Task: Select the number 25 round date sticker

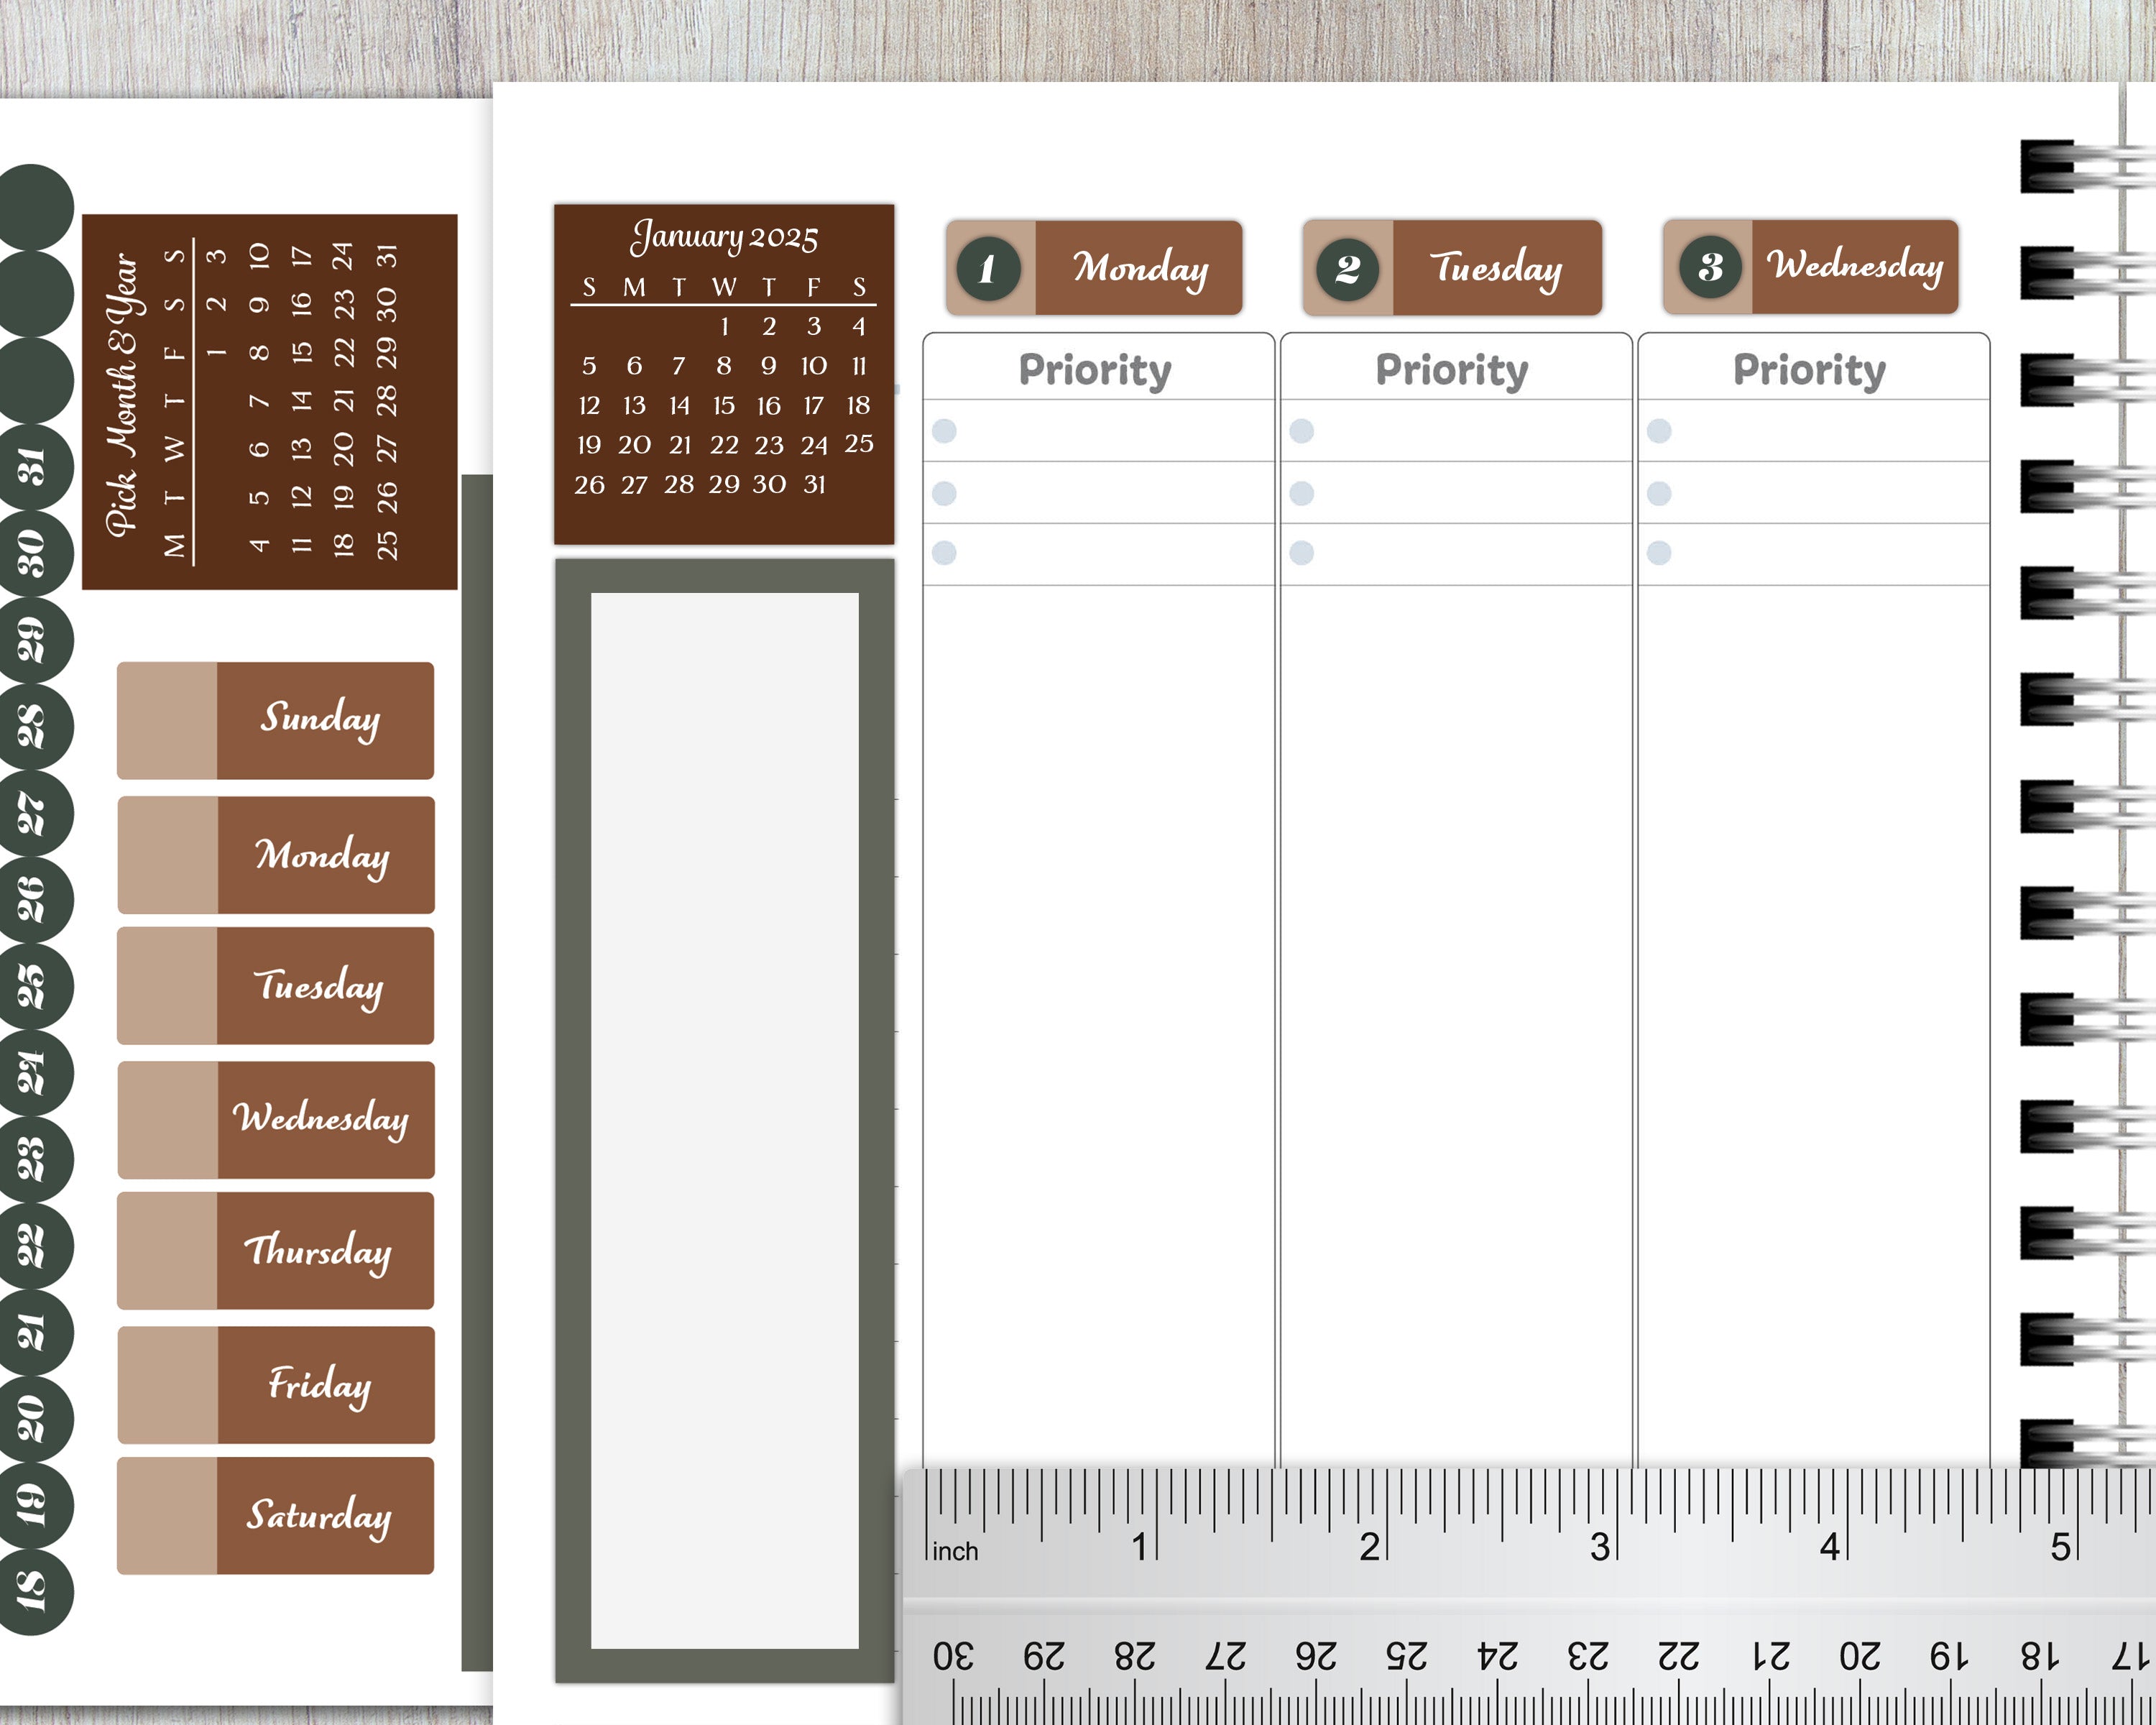Action: click(33, 986)
